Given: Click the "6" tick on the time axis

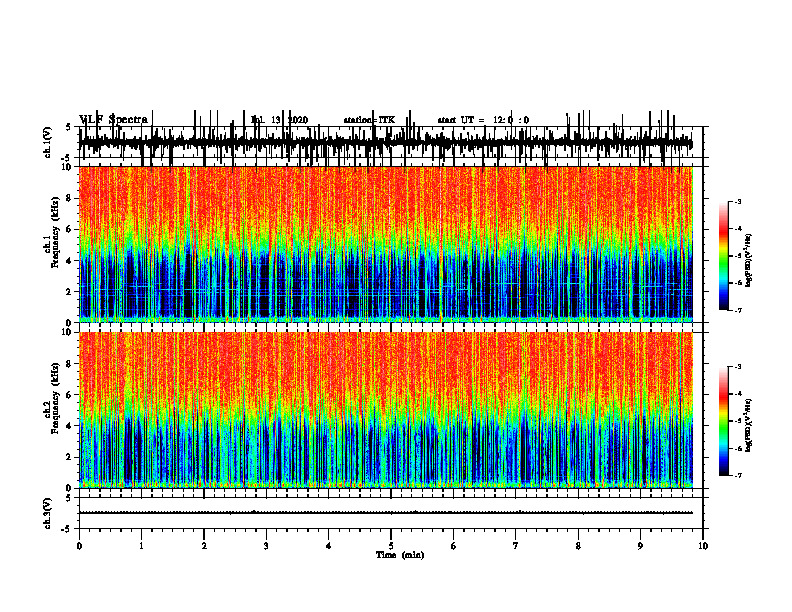Looking at the screenshot, I should click(454, 546).
